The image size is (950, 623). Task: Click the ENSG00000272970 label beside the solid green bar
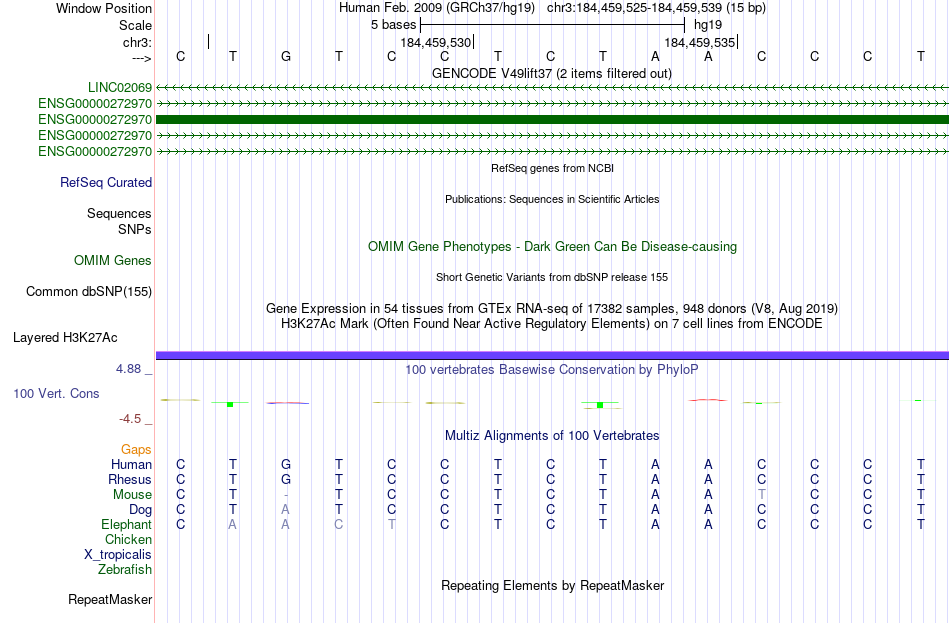(95, 119)
